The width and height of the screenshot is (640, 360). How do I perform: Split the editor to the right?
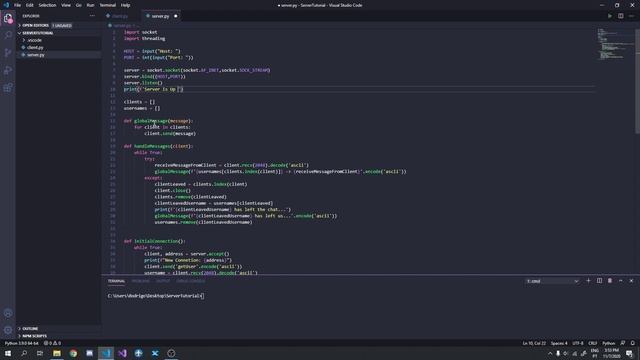[x=620, y=16]
